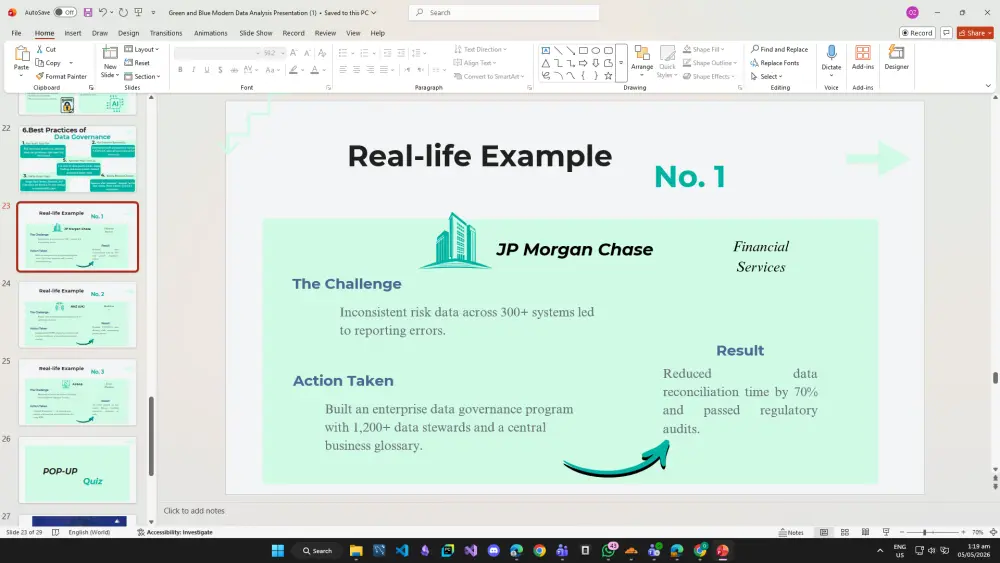Open WhatsApp from the taskbar
This screenshot has height=563, width=1000.
(608, 550)
